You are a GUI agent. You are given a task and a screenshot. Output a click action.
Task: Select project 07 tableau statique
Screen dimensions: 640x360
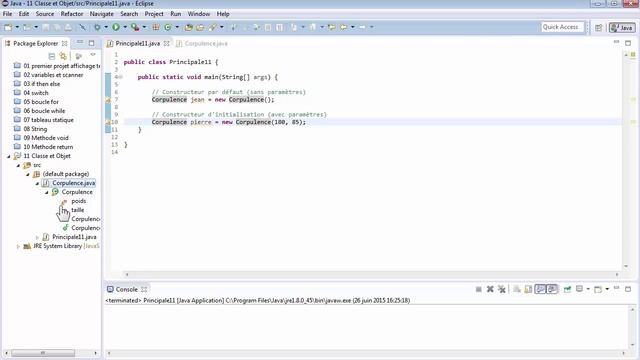(x=43, y=120)
